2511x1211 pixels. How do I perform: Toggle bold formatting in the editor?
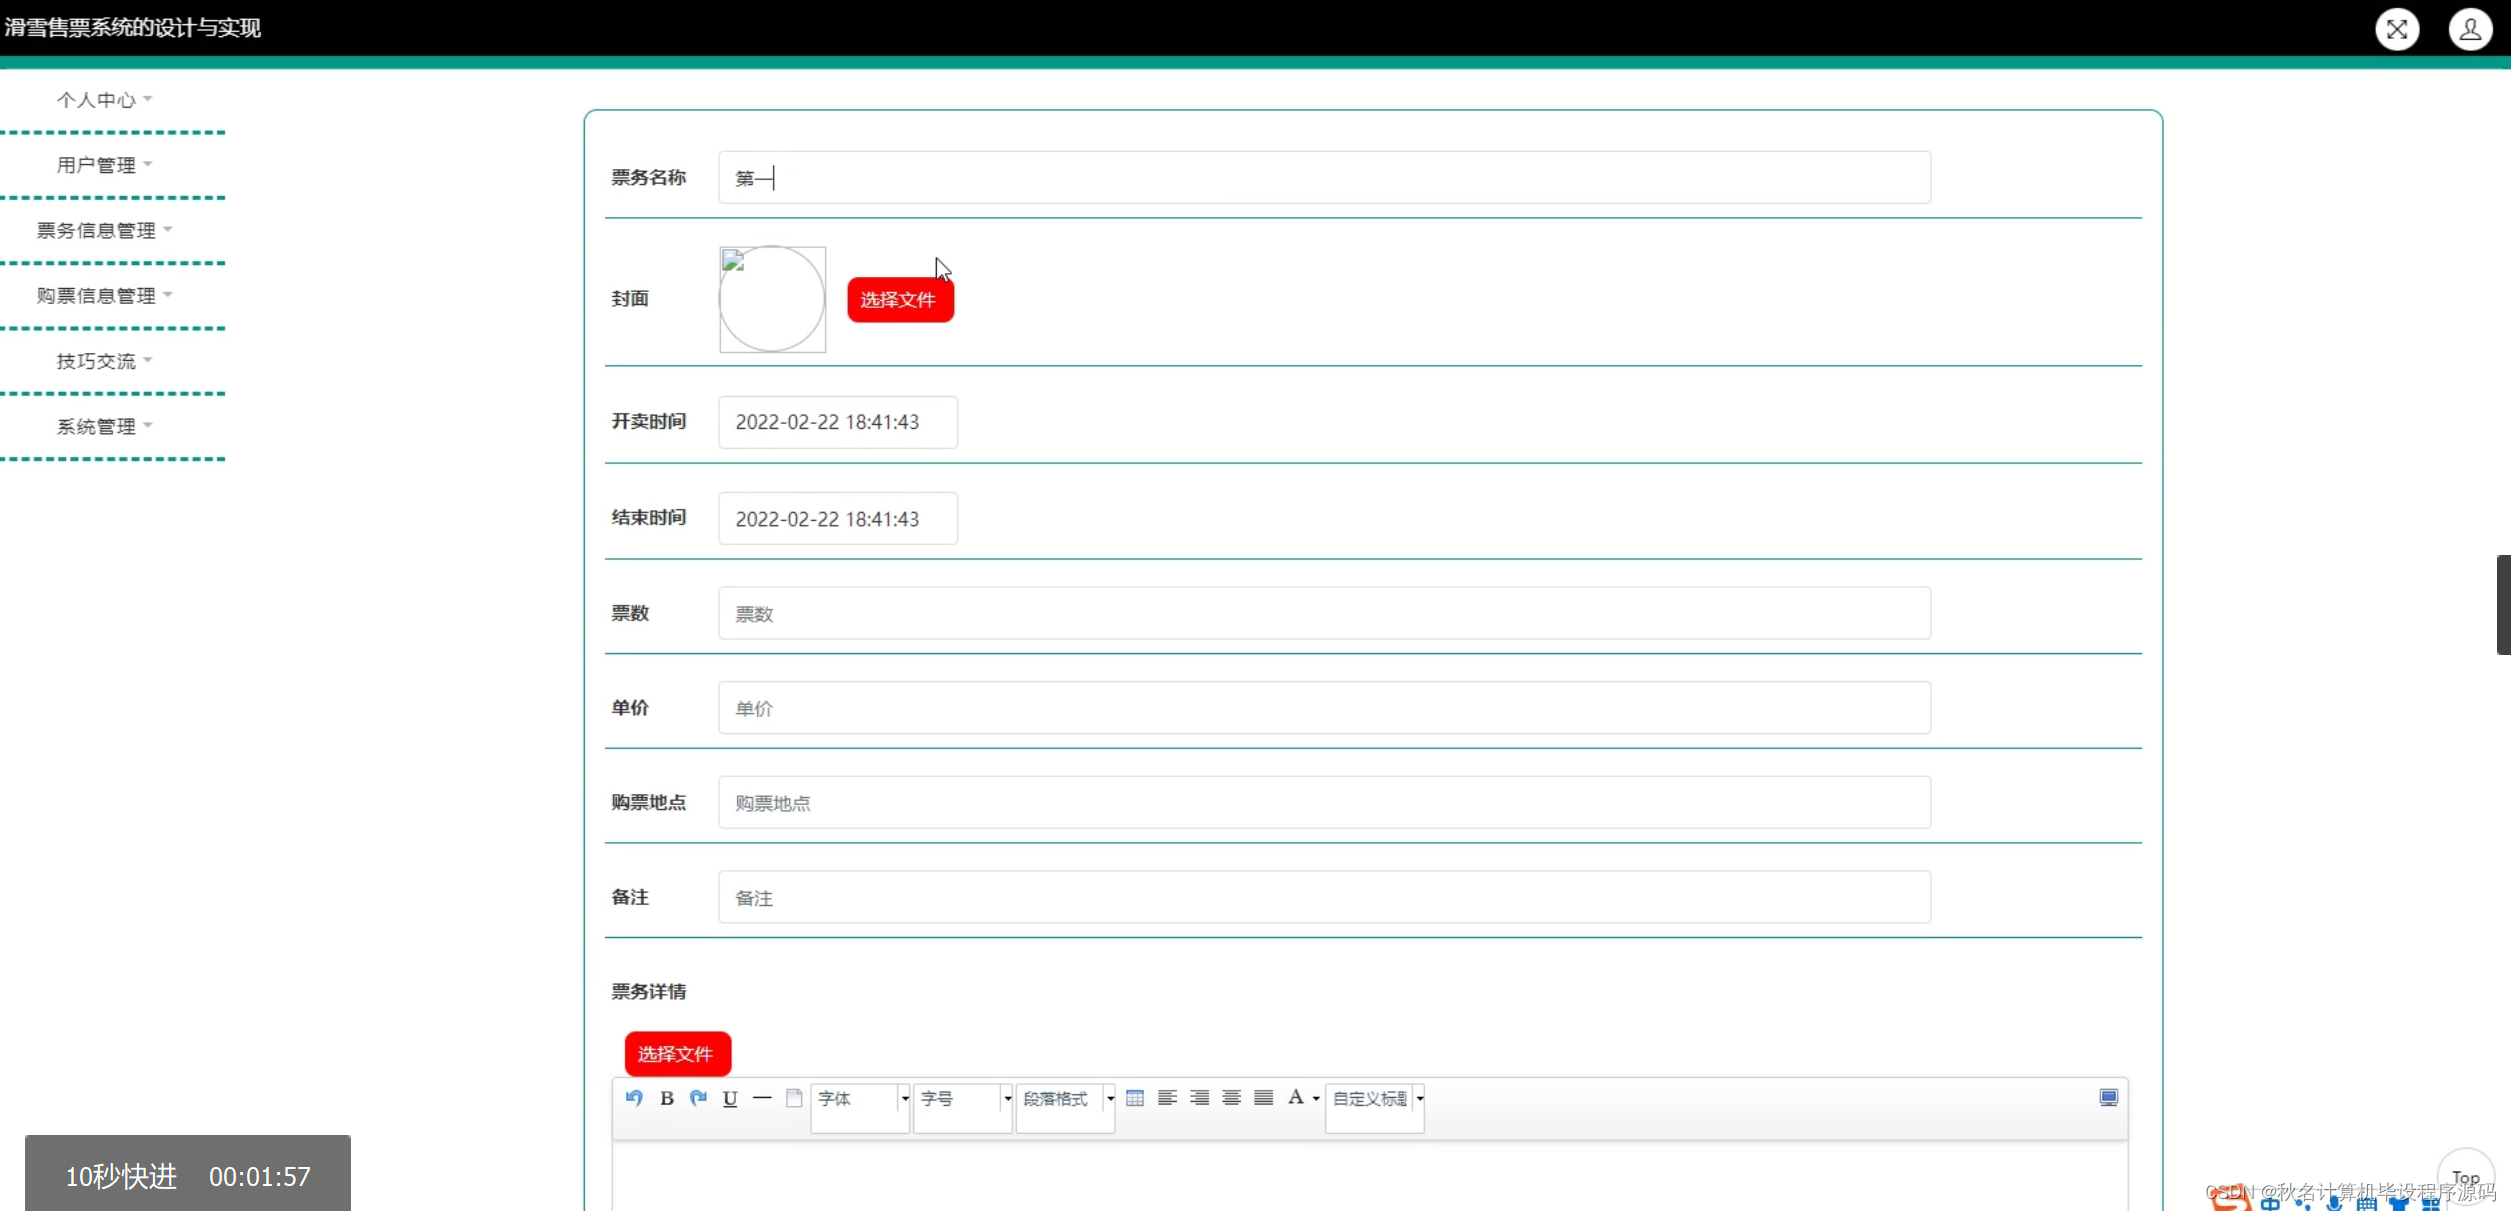(667, 1098)
